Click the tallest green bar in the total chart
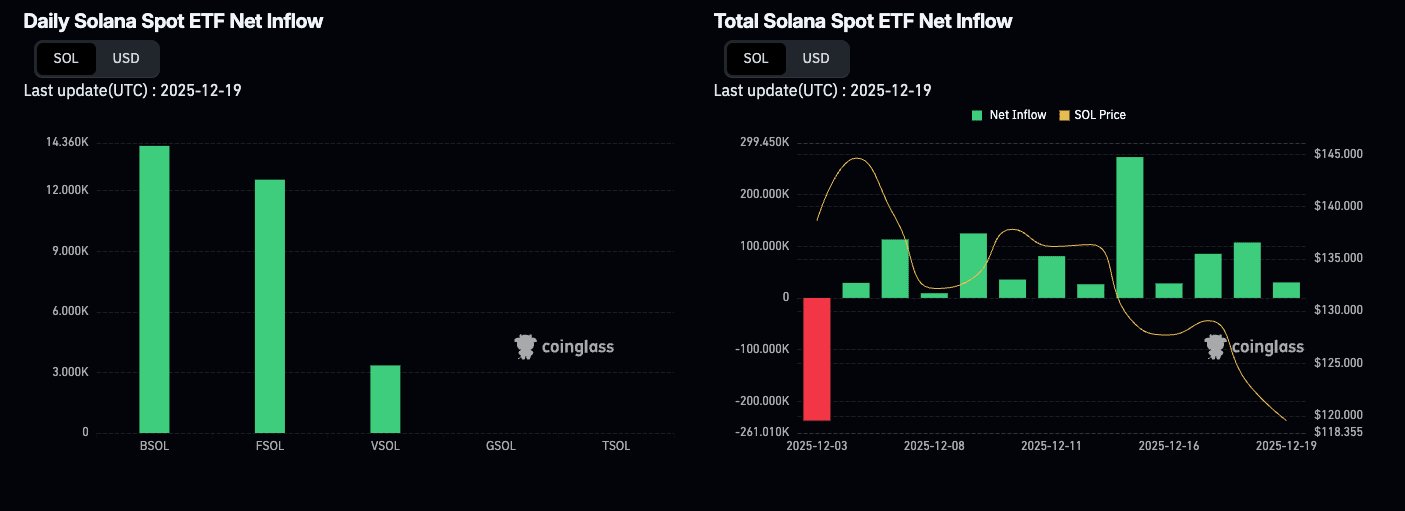This screenshot has width=1405, height=511. [1130, 227]
